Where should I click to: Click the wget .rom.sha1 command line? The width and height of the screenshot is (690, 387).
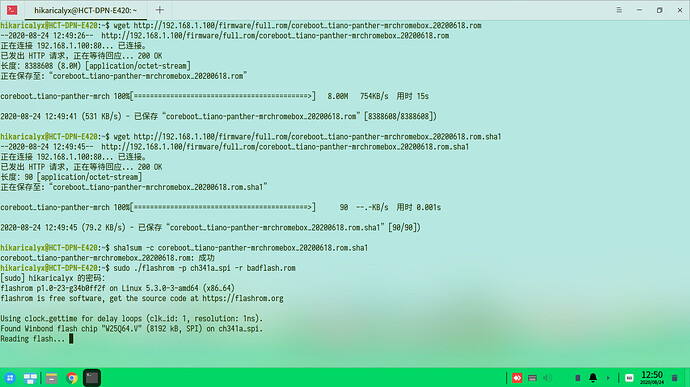[x=251, y=137]
